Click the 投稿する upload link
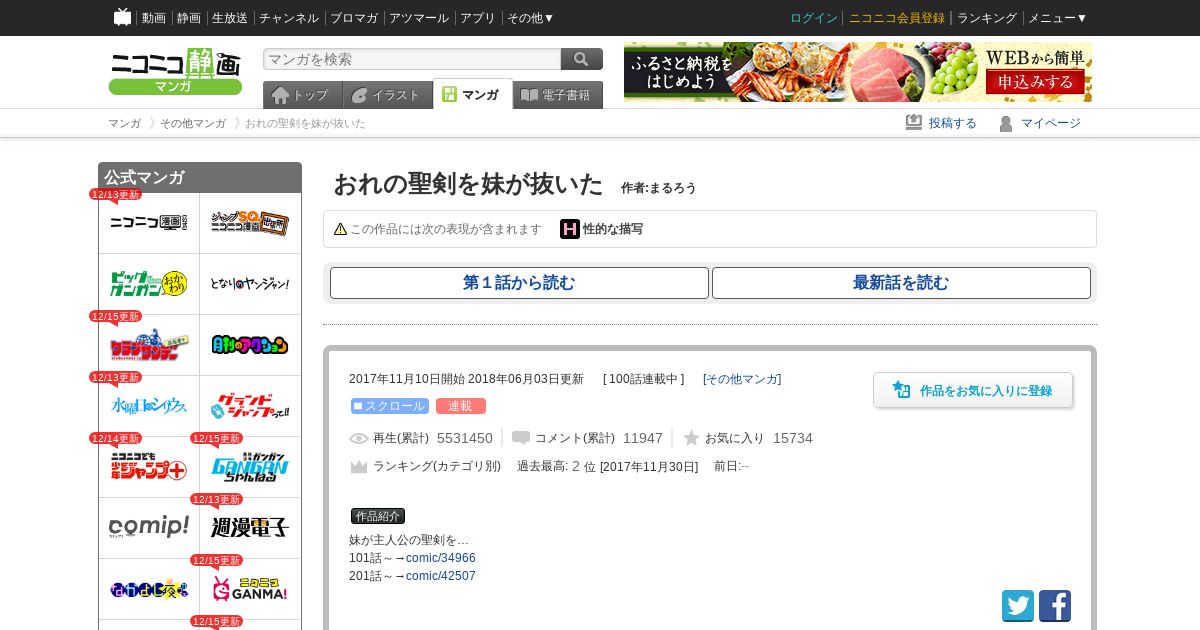The height and width of the screenshot is (630, 1200). [941, 123]
